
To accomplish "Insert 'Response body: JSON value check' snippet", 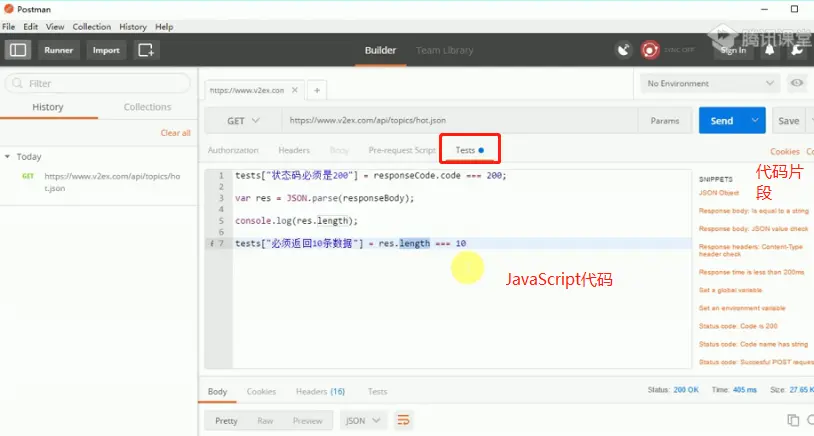I will 754,228.
